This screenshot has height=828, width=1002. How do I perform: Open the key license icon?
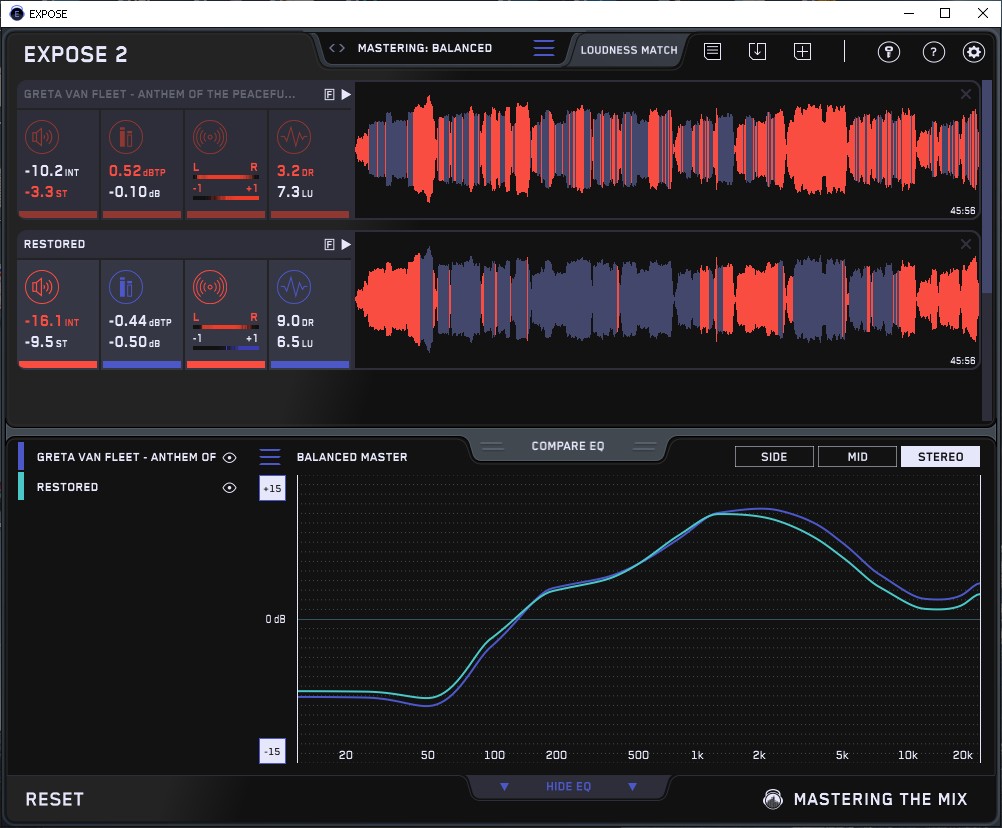[x=888, y=52]
